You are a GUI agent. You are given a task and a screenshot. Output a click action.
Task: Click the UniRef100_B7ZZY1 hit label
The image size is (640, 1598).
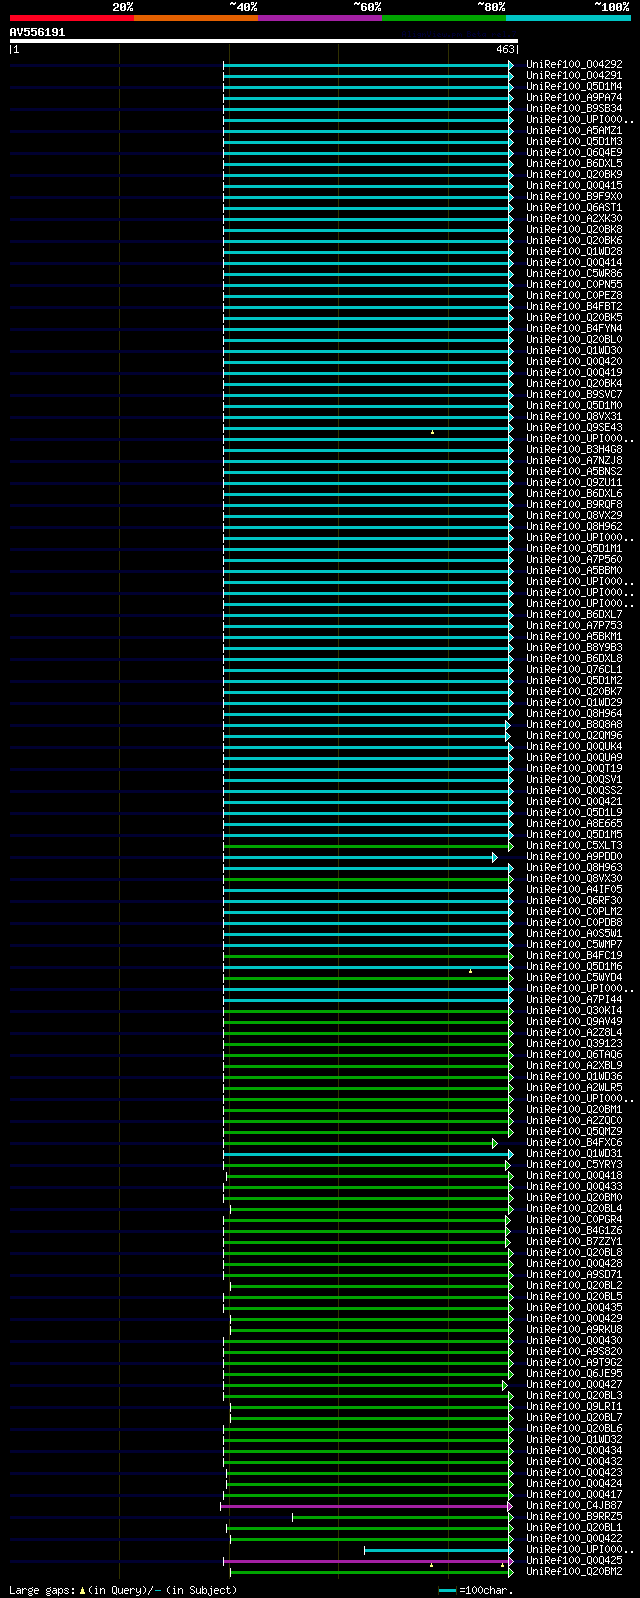pos(574,1242)
